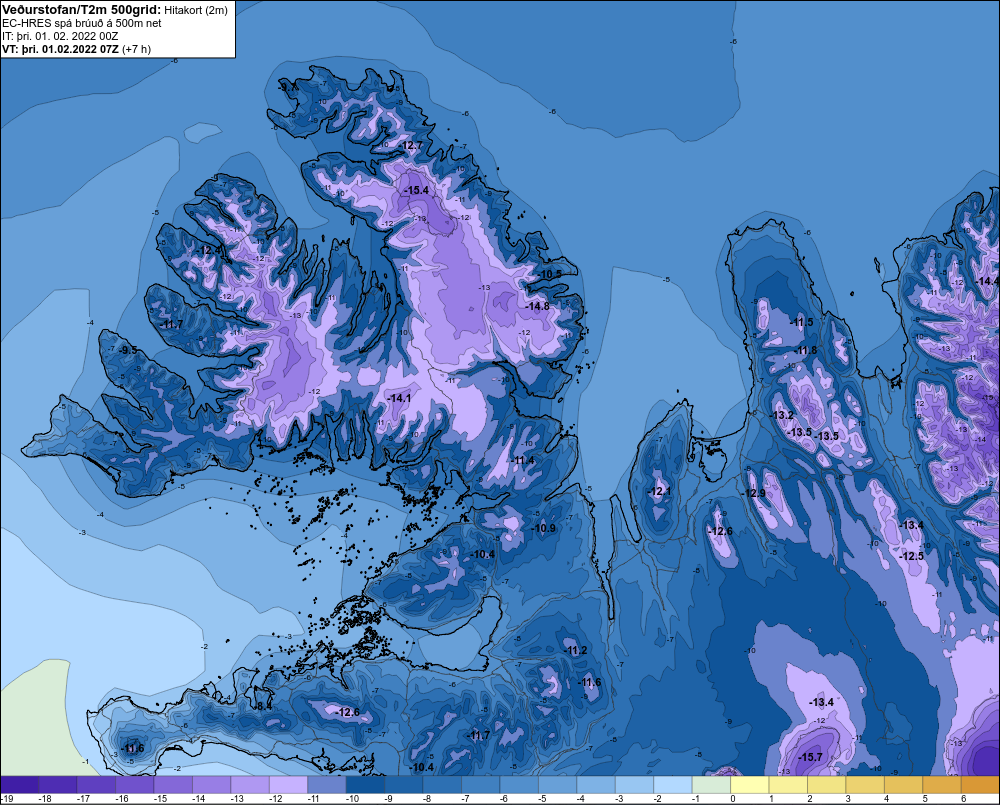Viewport: 1000px width, 805px height.
Task: Click the valid time 'VT: þri. 01.02.2022 07Z'
Action: (x=60, y=49)
